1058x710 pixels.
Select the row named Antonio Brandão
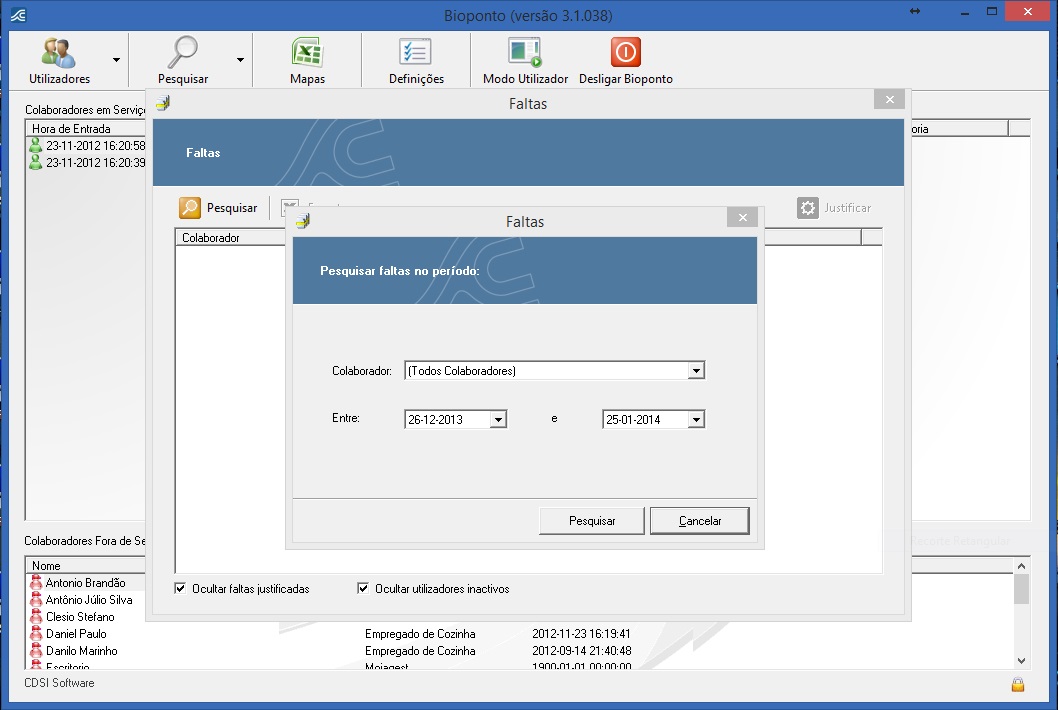point(85,582)
